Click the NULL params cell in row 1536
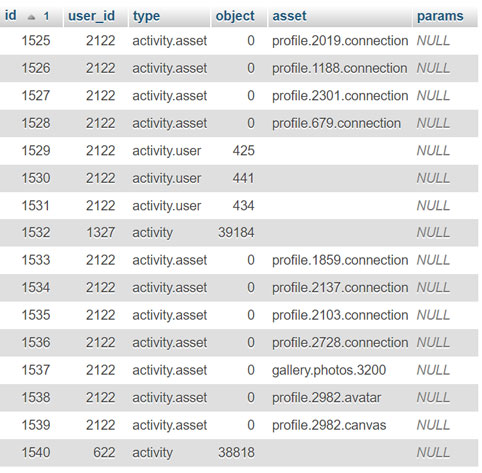 (433, 343)
